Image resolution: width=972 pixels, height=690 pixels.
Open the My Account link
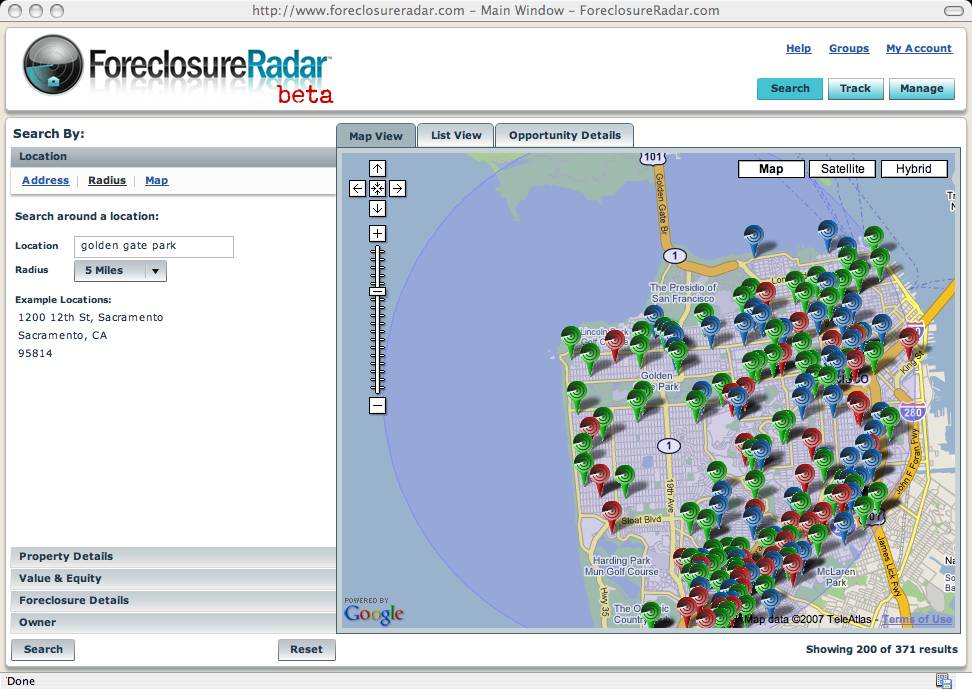918,48
